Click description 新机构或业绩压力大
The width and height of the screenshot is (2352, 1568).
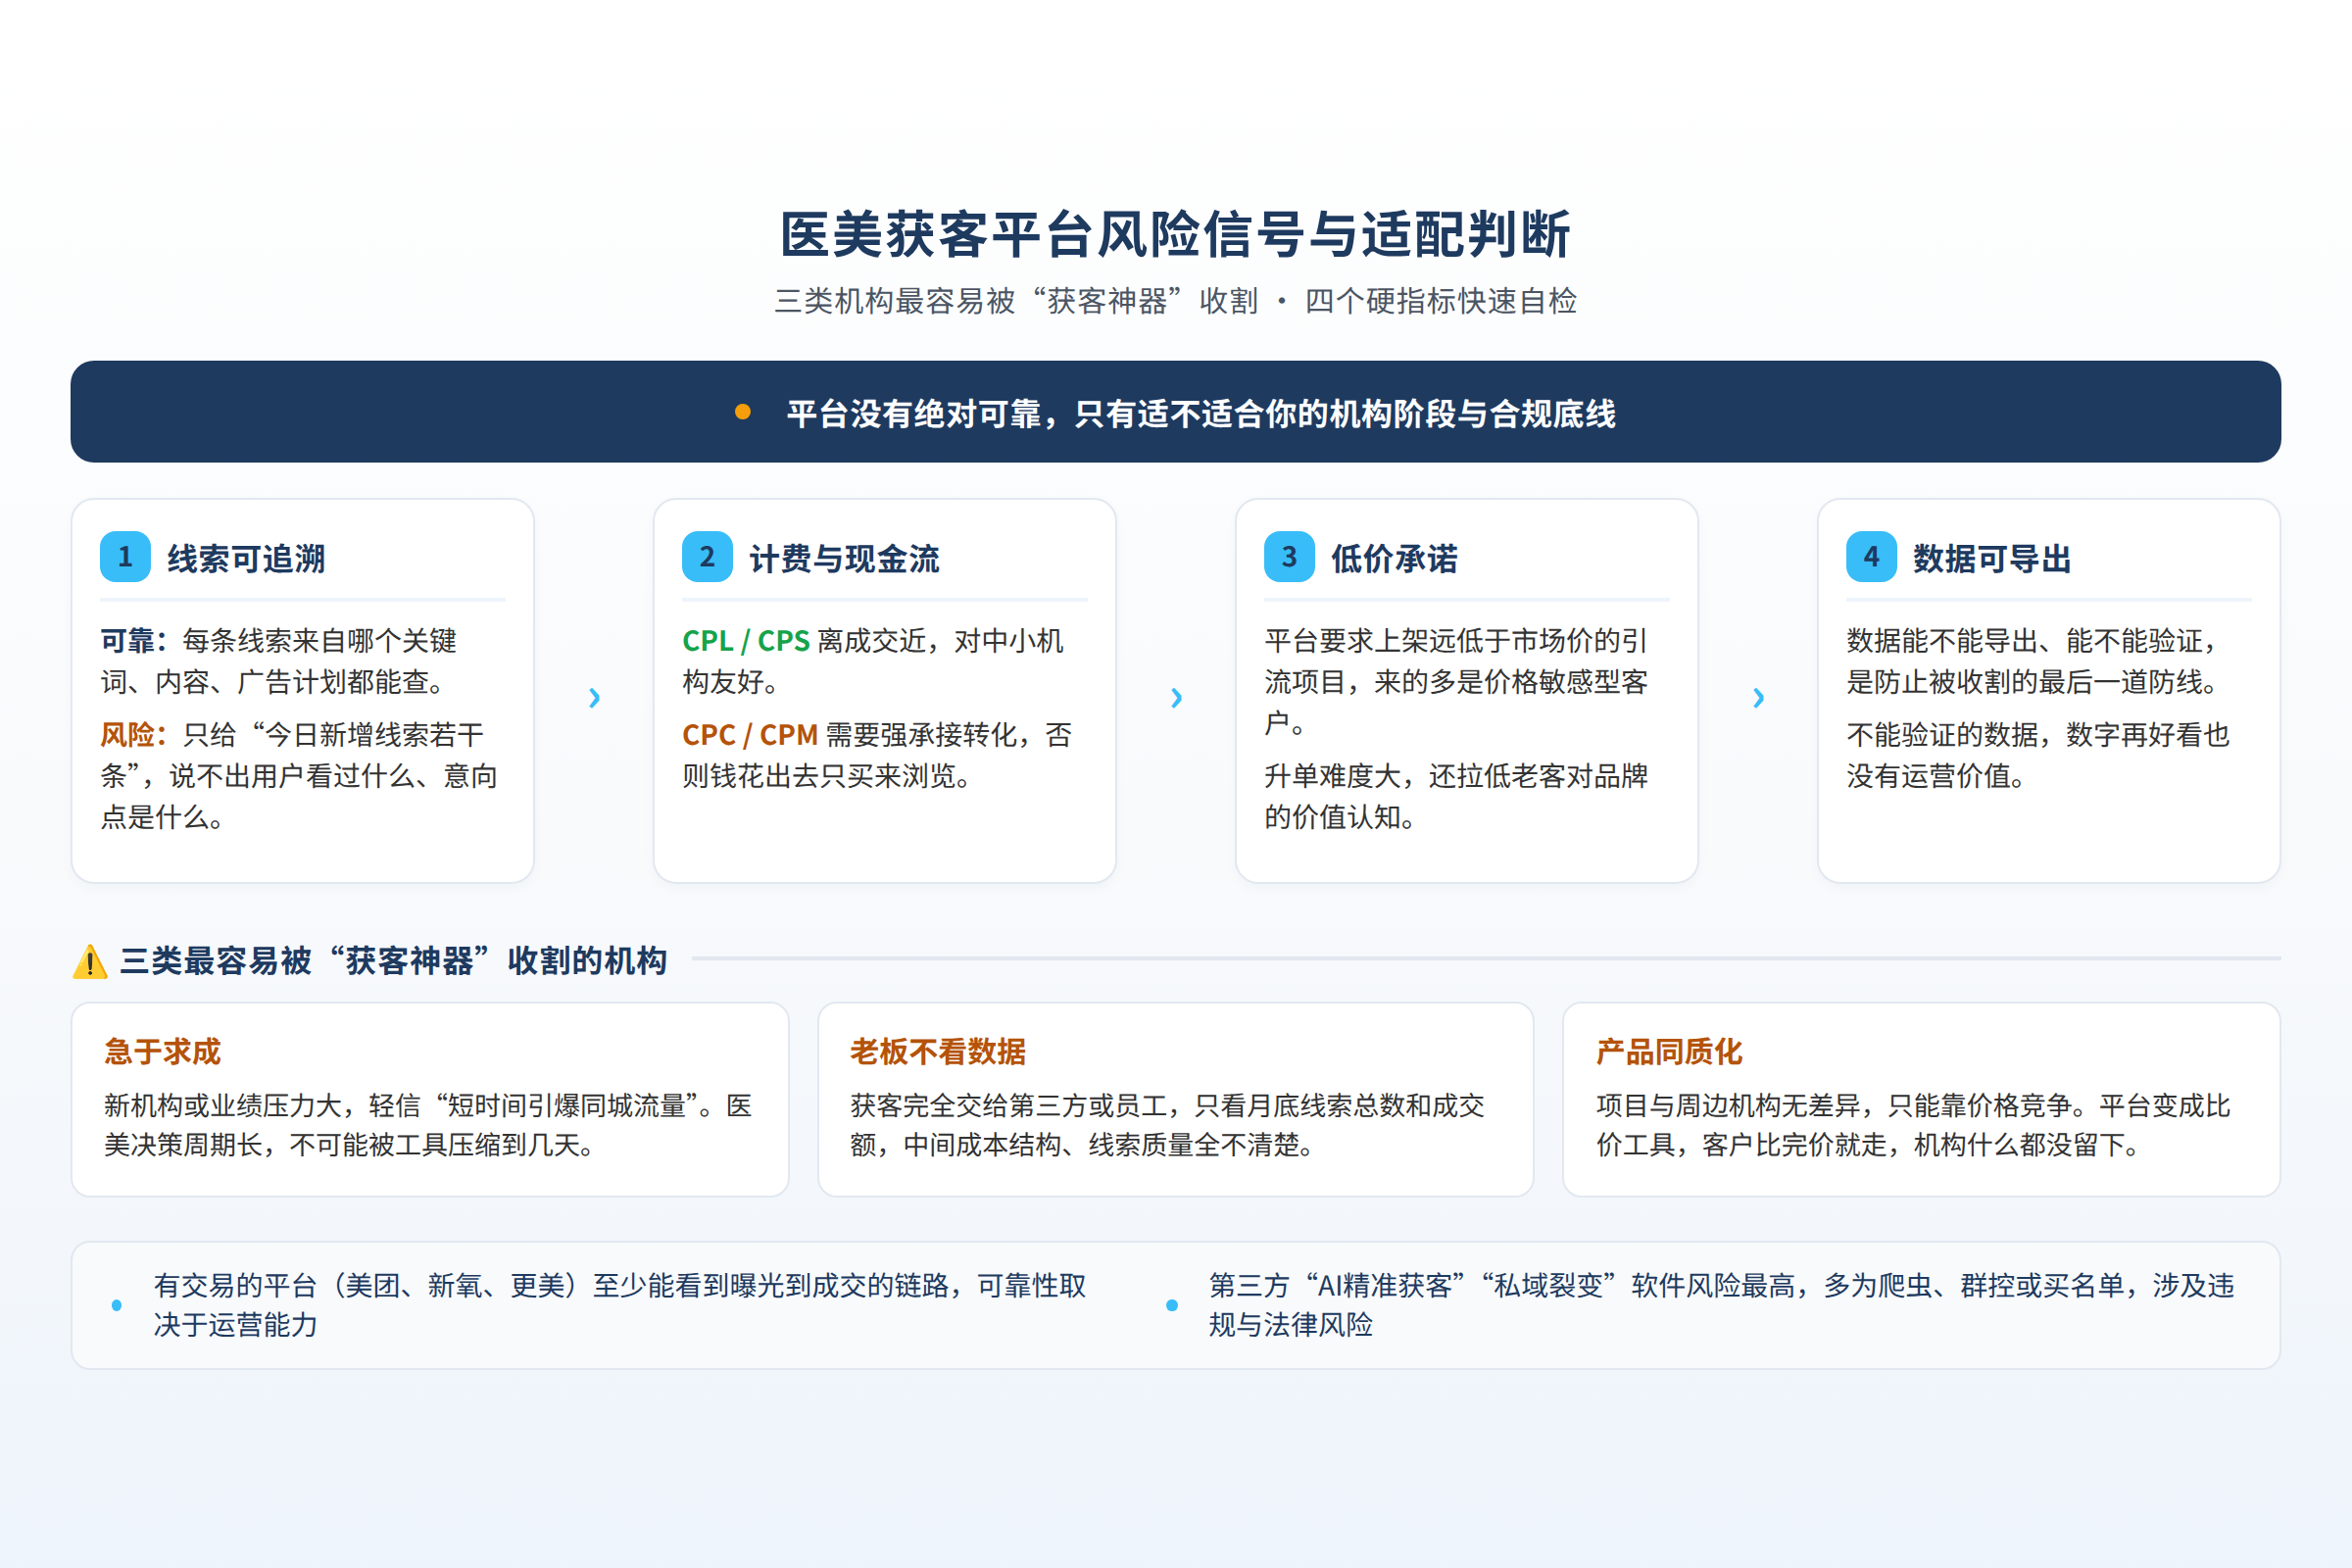tap(428, 1125)
